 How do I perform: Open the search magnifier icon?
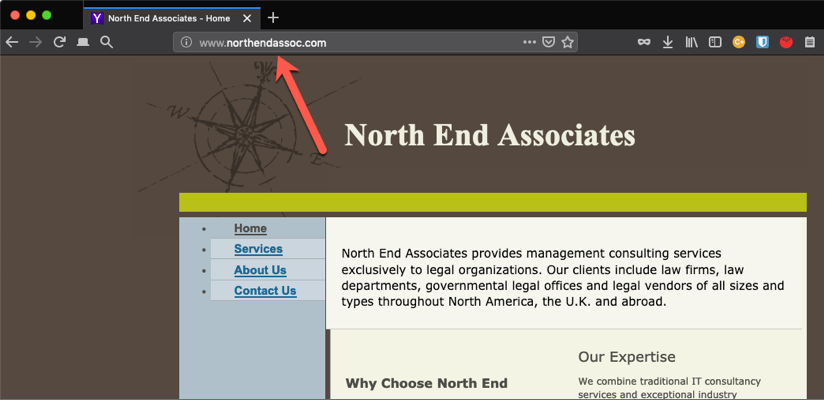107,43
